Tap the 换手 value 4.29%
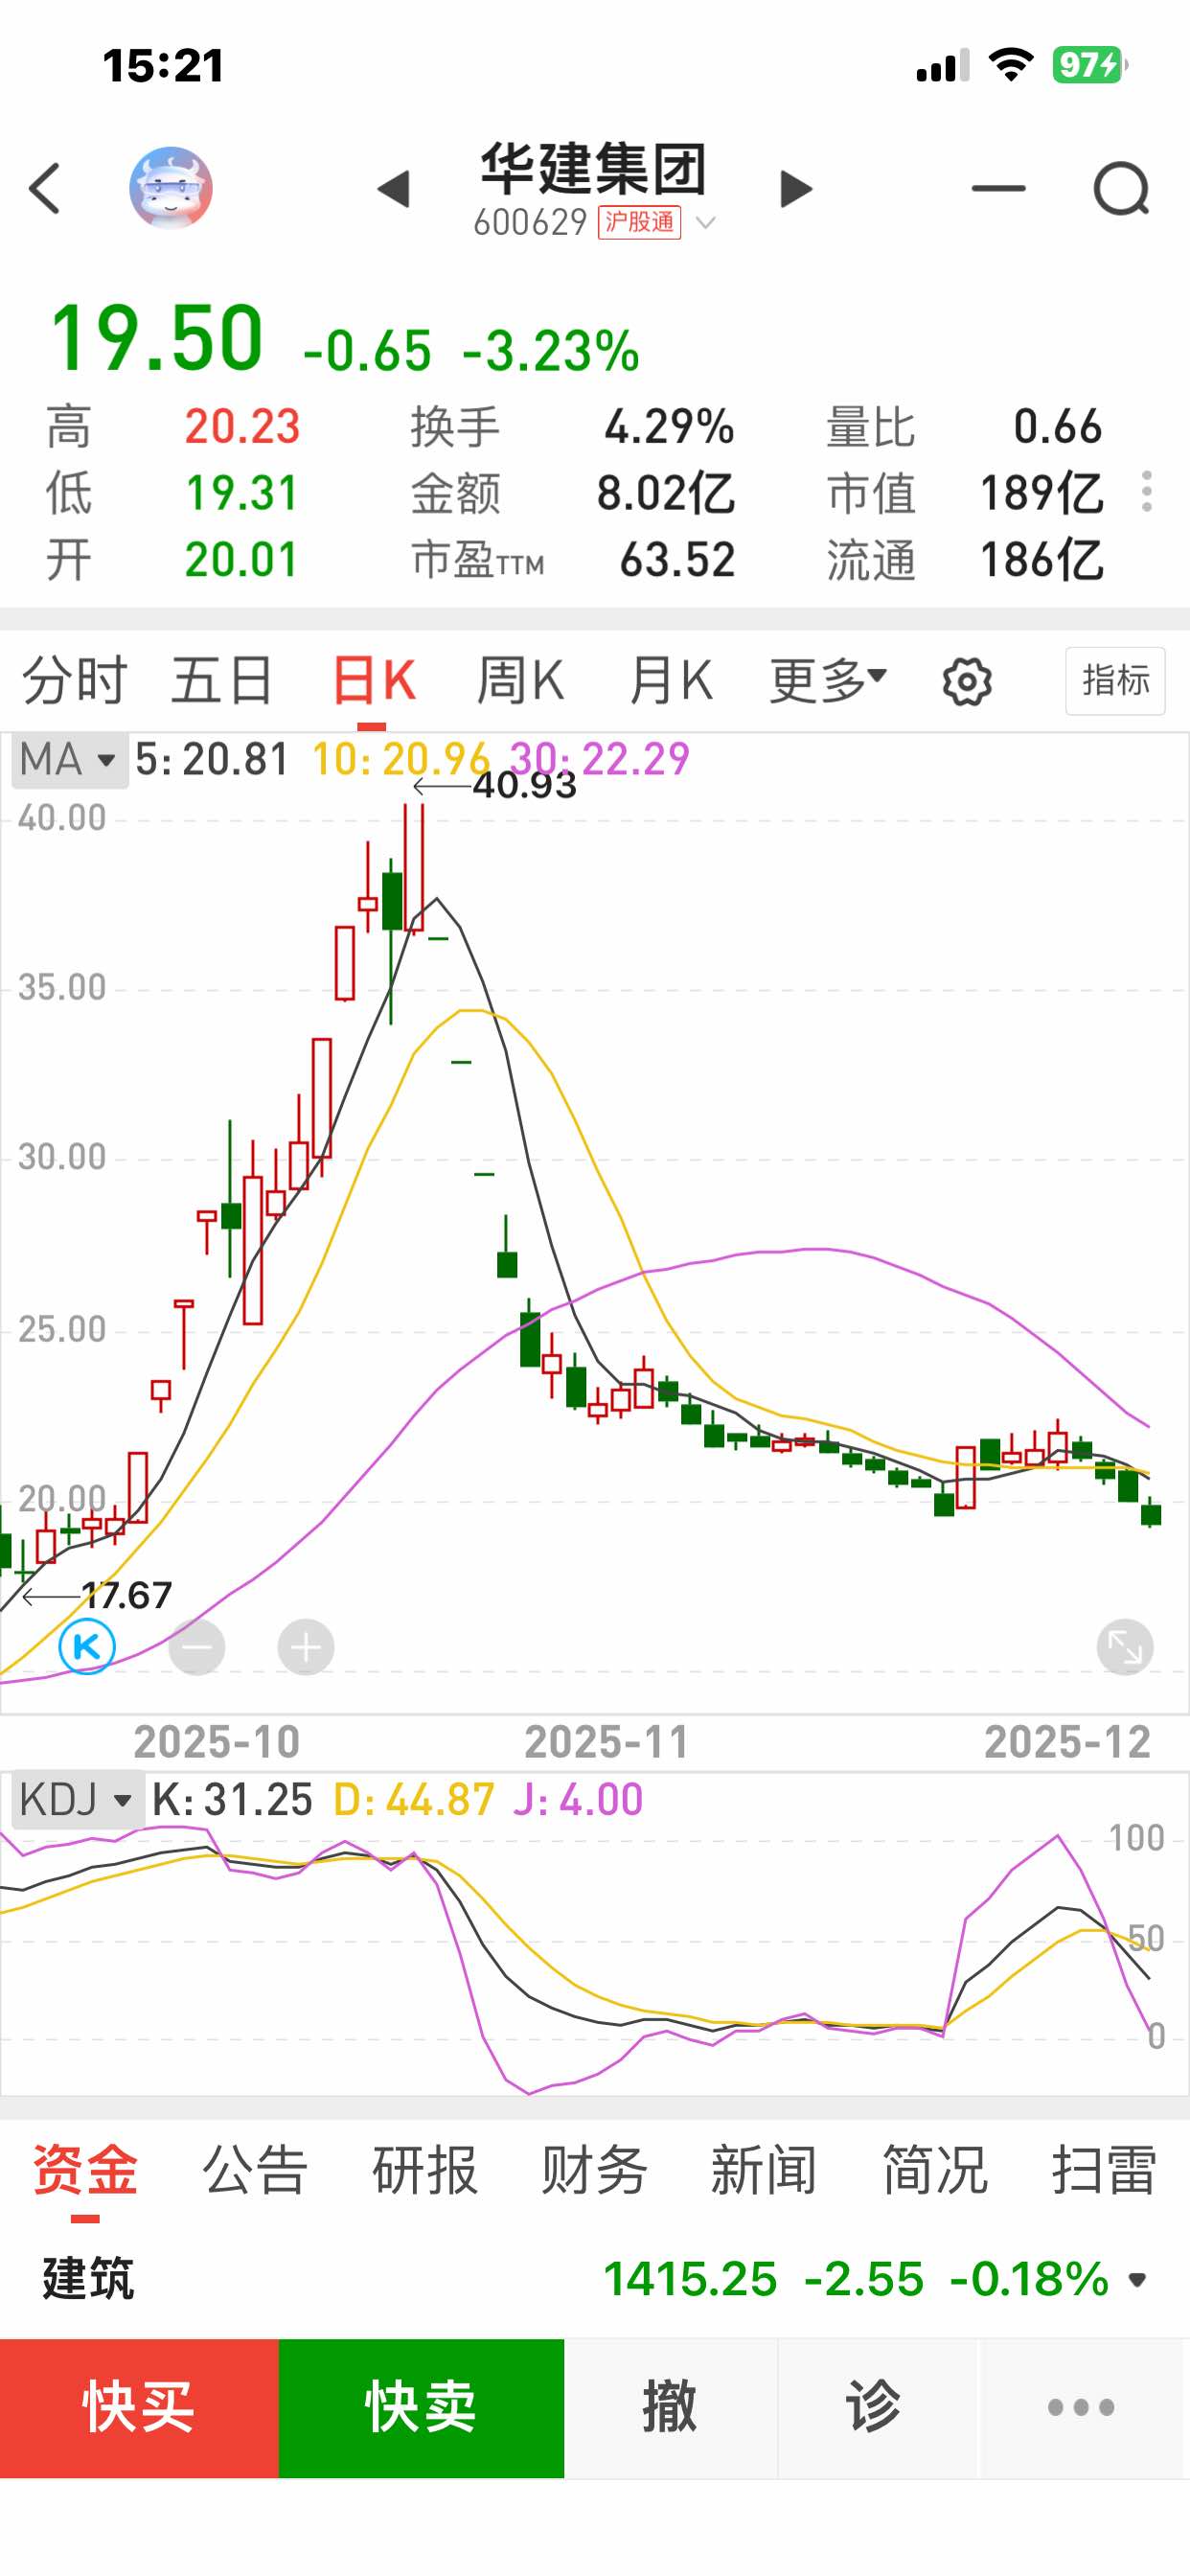The height and width of the screenshot is (2576, 1190). pyautogui.click(x=669, y=427)
